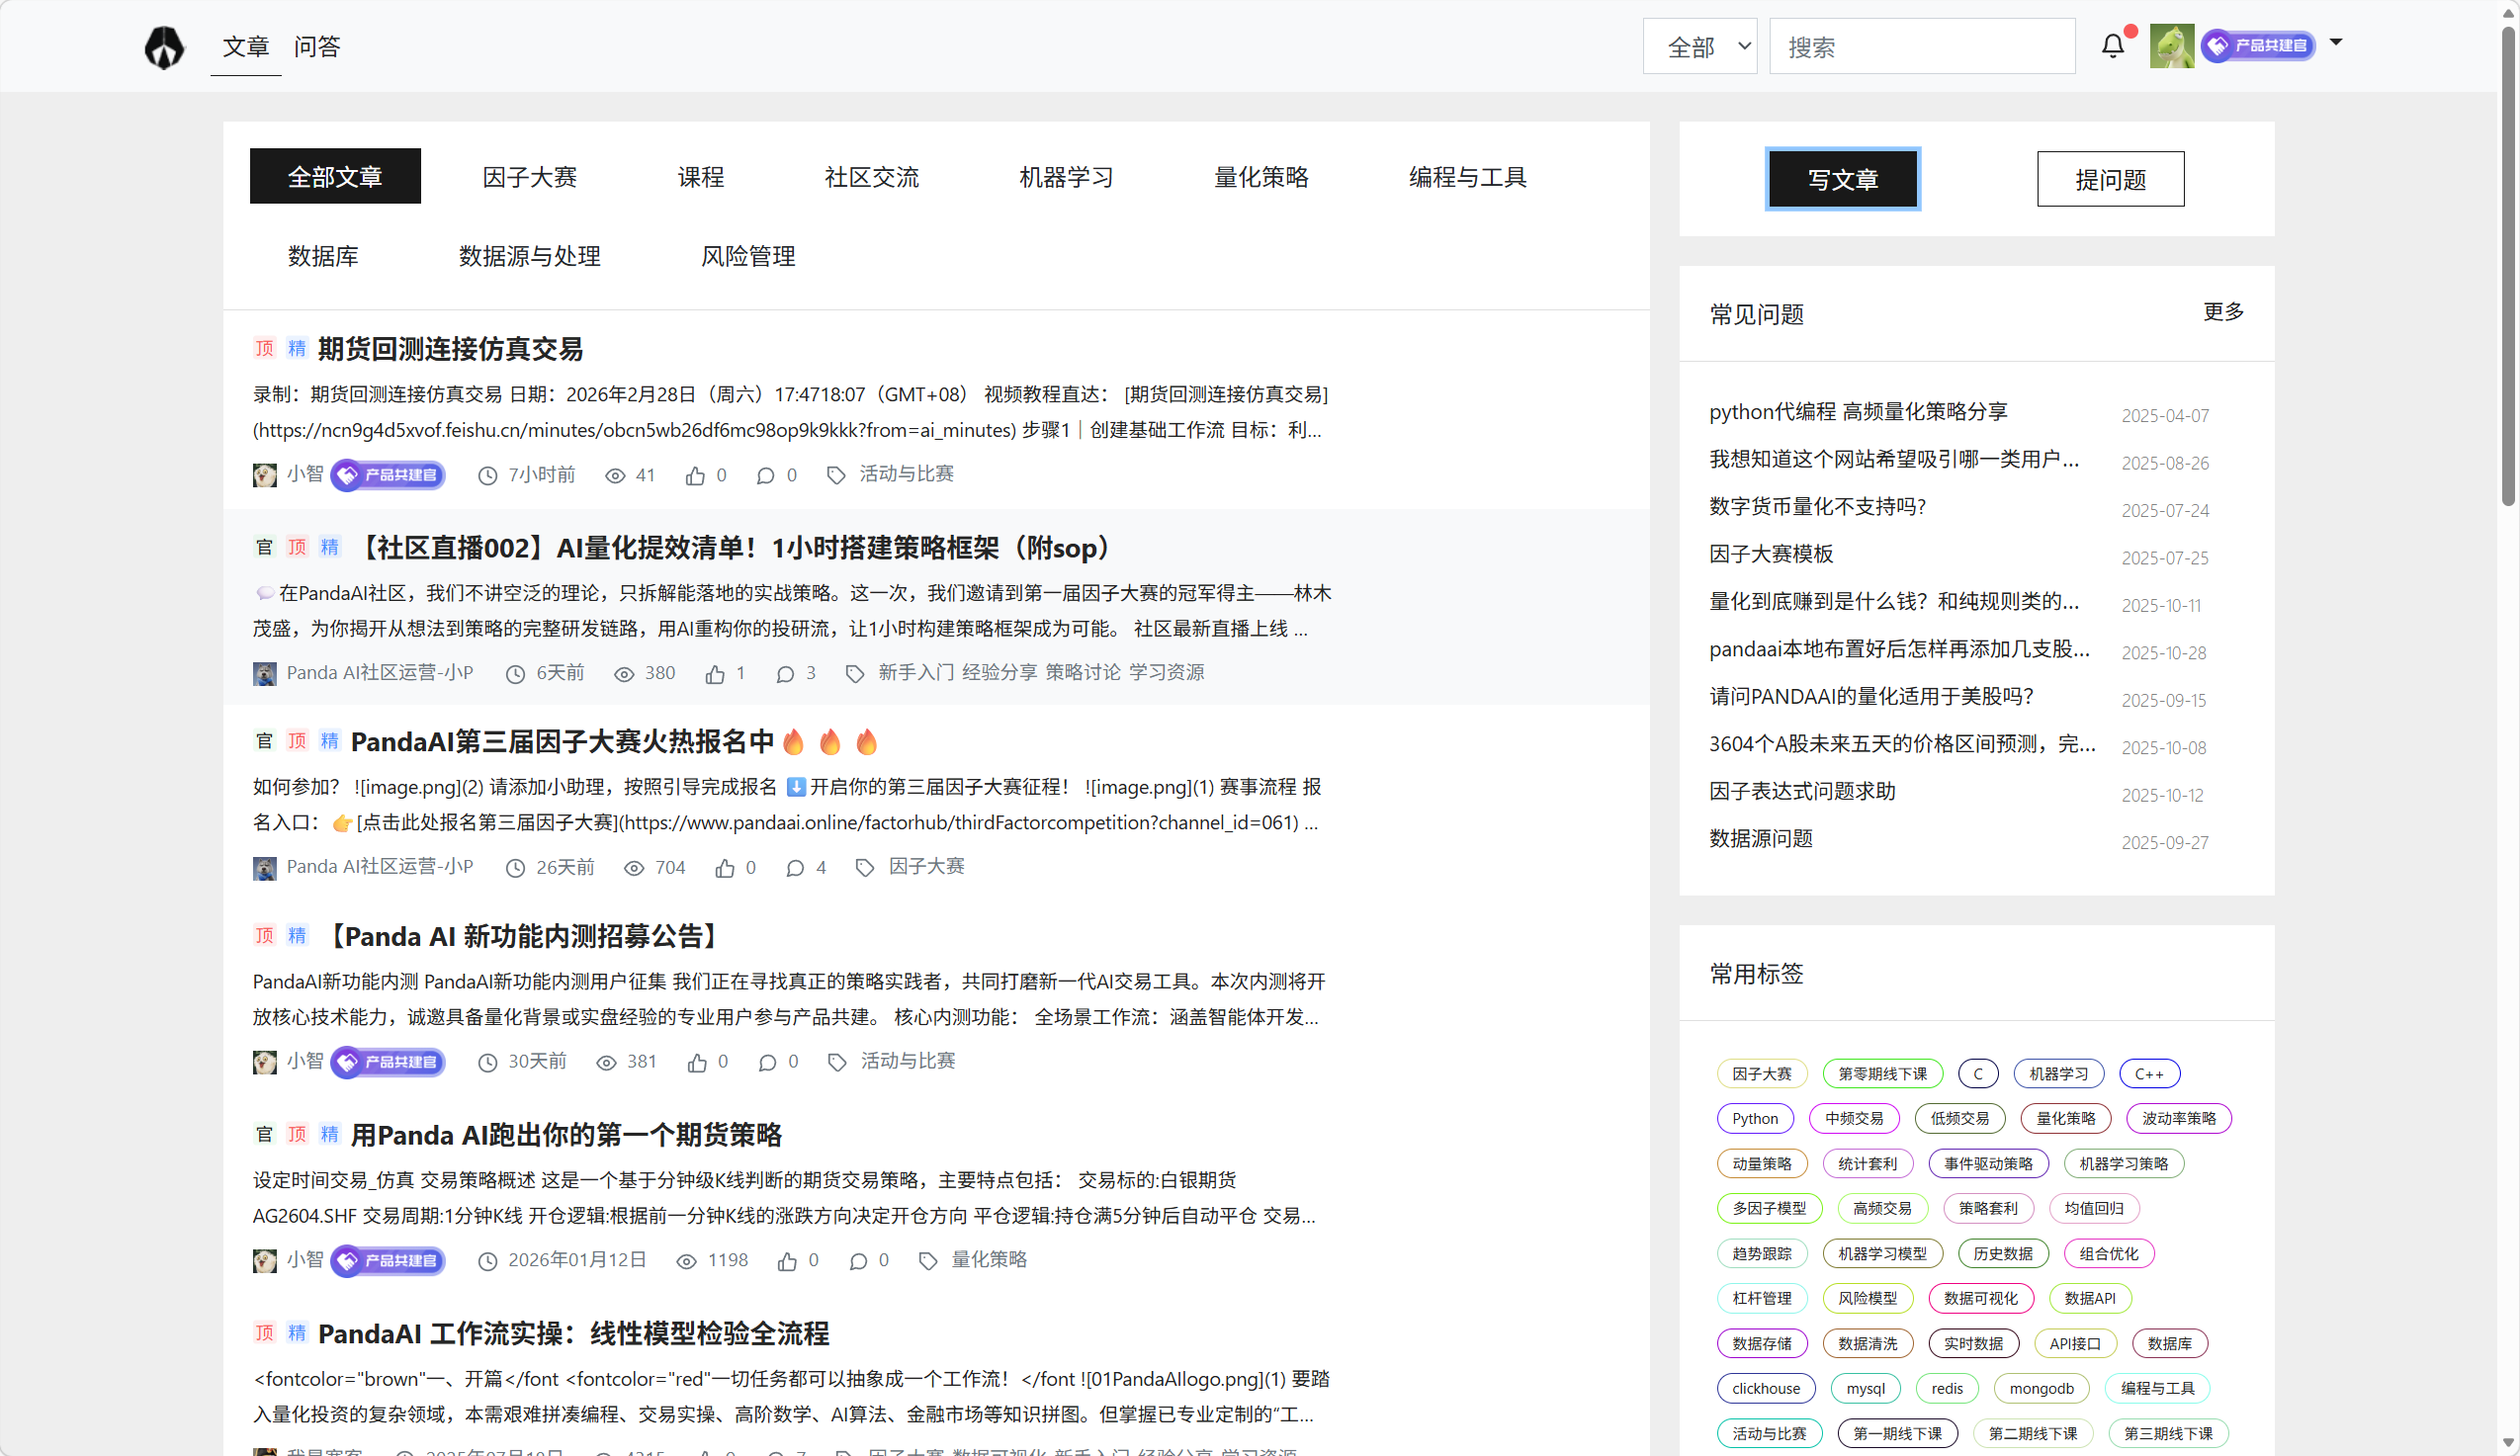Click clock icon beside 6天前
Image resolution: width=2520 pixels, height=1456 pixels.
click(515, 675)
